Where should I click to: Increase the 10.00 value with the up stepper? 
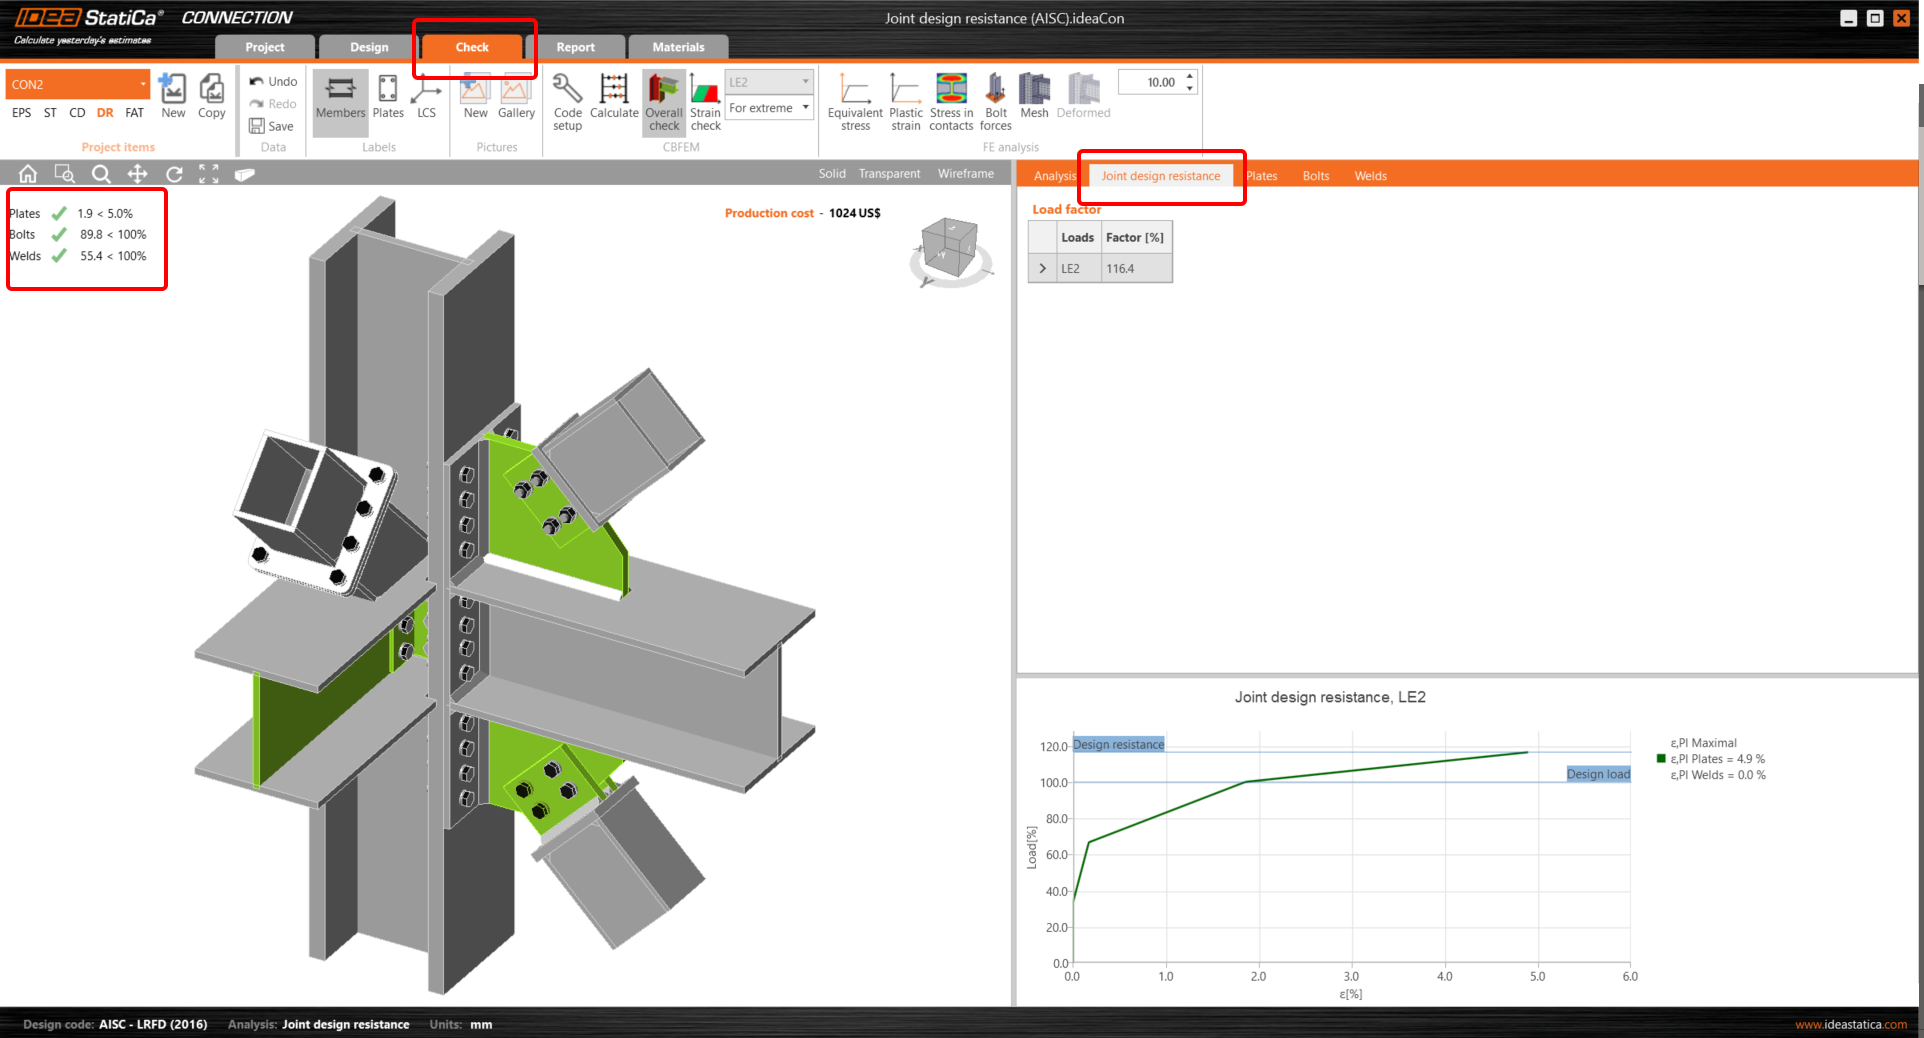[1188, 76]
